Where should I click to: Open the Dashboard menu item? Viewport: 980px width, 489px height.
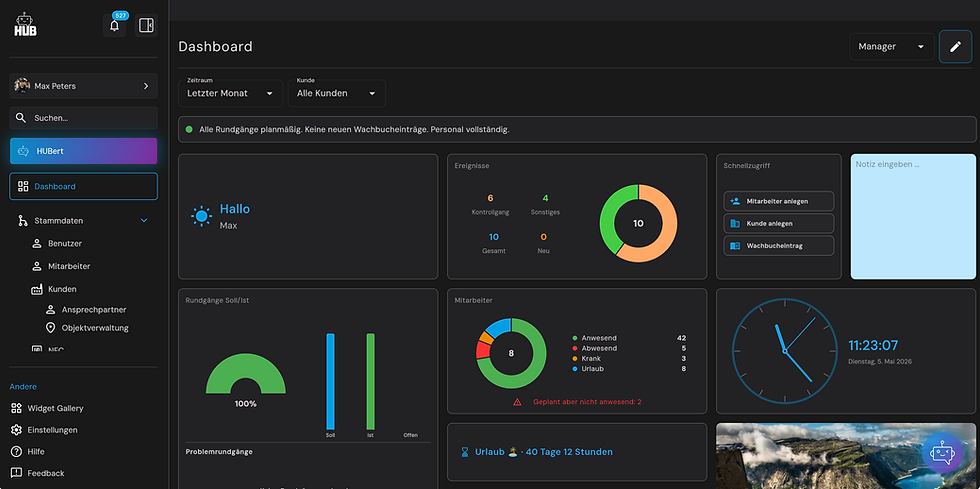tap(84, 186)
